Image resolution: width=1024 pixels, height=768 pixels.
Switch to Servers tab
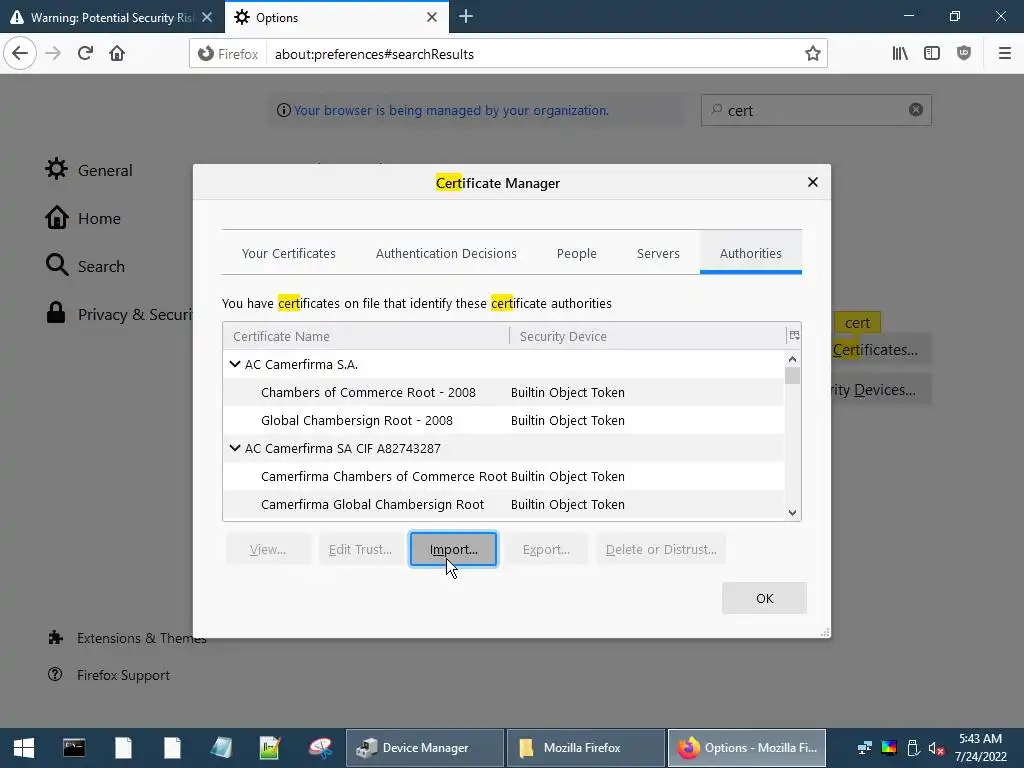tap(658, 253)
